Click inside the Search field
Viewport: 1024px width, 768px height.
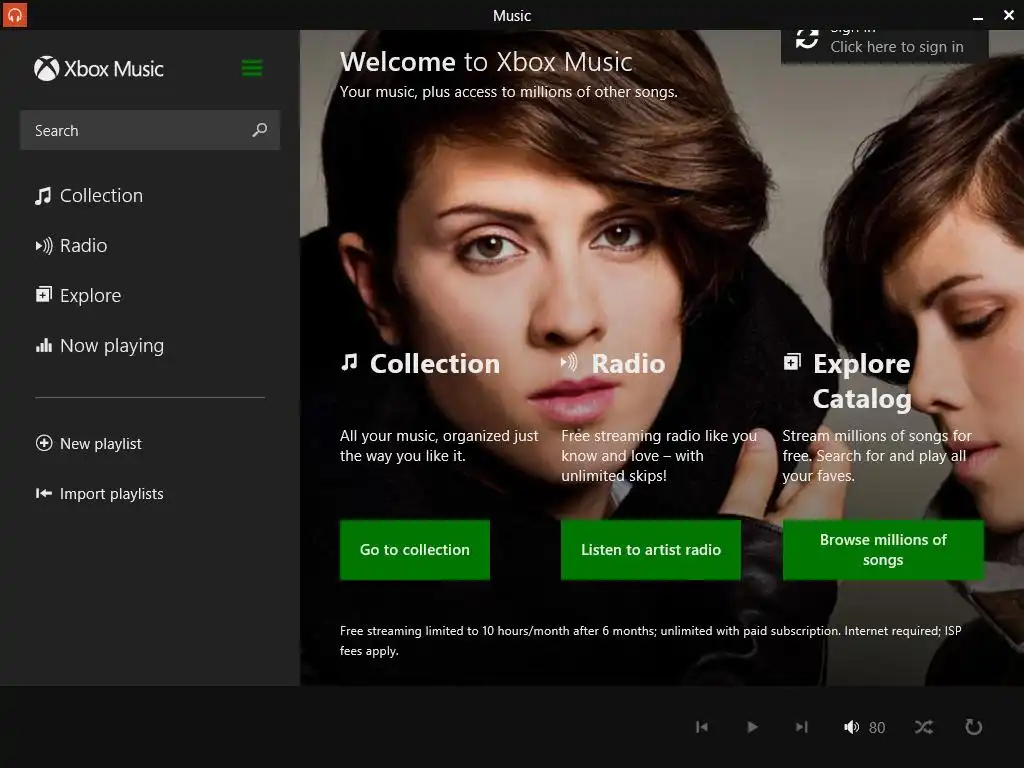tap(150, 131)
